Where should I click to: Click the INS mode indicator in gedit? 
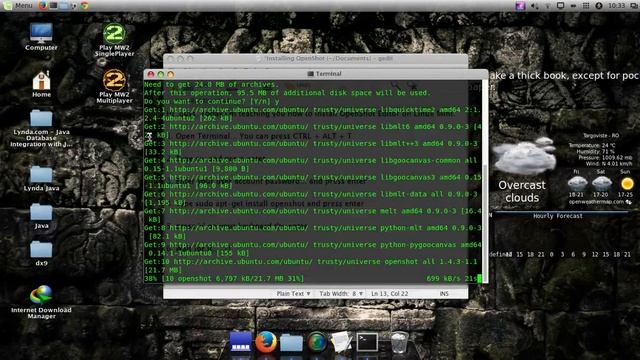click(444, 293)
